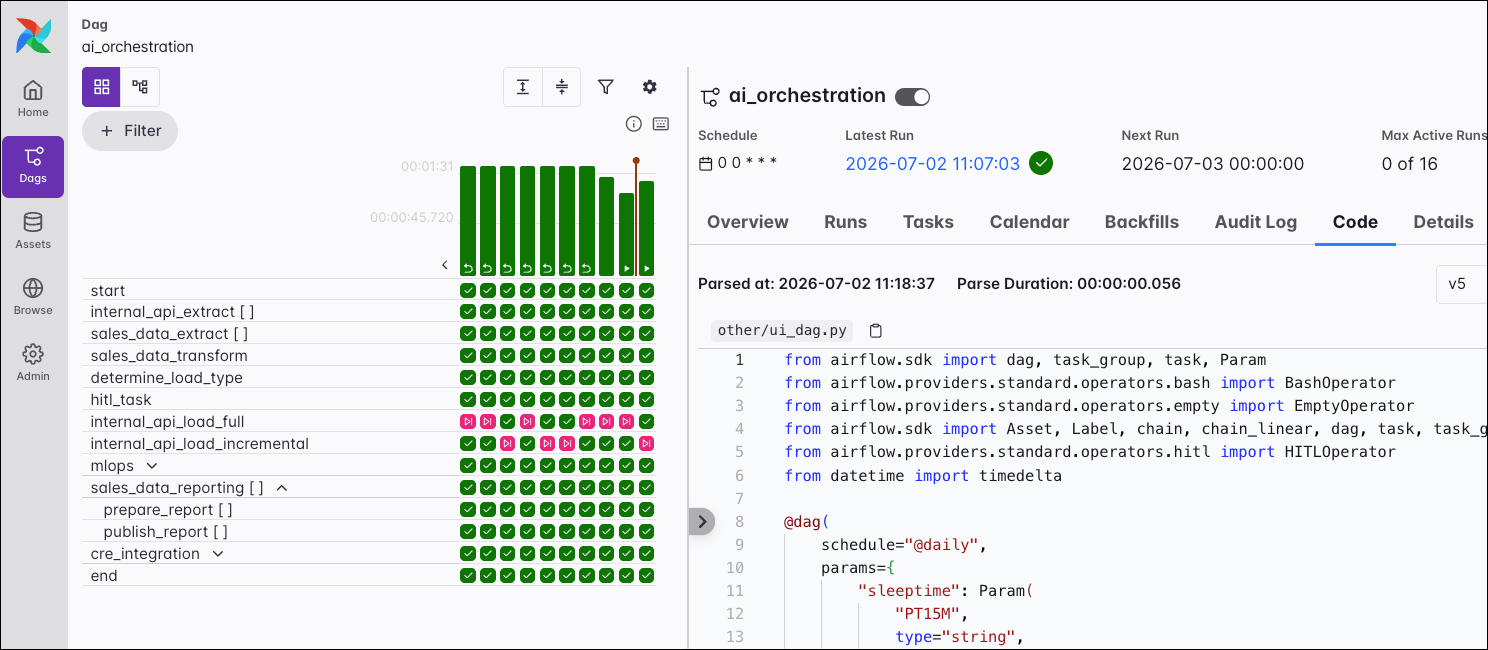Open mlops group status in latest run
Viewport: 1488px width, 650px height.
click(647, 465)
